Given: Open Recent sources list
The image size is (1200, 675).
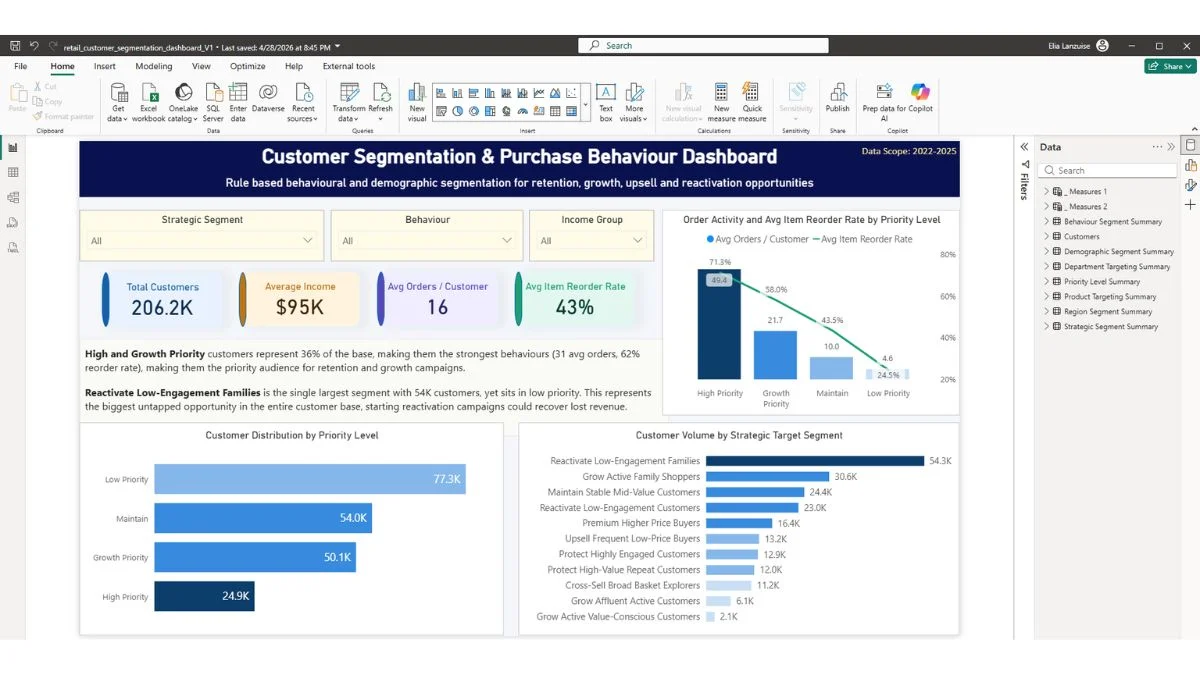Looking at the screenshot, I should [303, 103].
